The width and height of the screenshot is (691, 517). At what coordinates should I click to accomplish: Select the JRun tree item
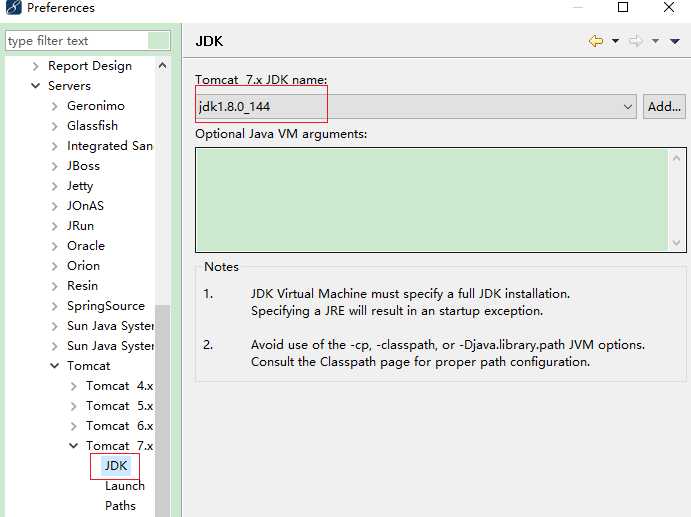pyautogui.click(x=80, y=226)
